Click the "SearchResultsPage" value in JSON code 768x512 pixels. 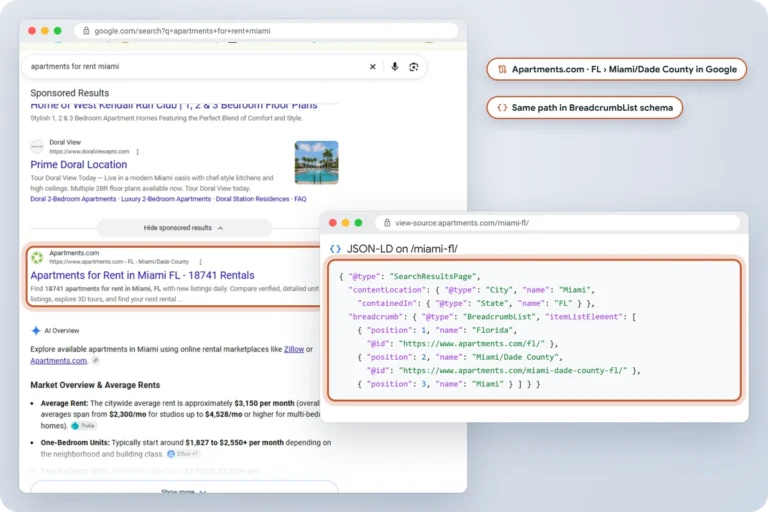tap(433, 276)
